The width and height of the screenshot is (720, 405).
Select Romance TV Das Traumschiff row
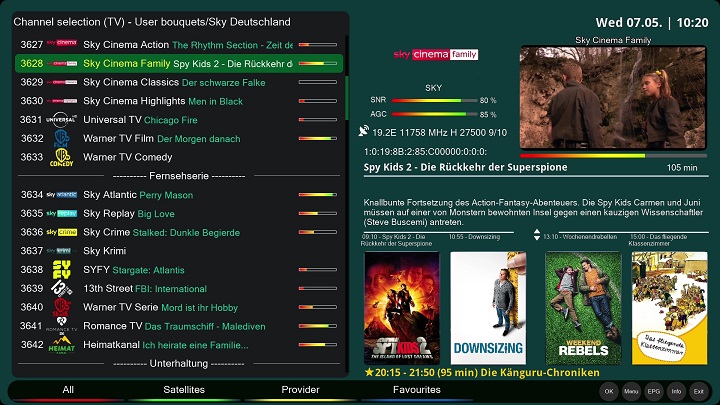tap(179, 326)
